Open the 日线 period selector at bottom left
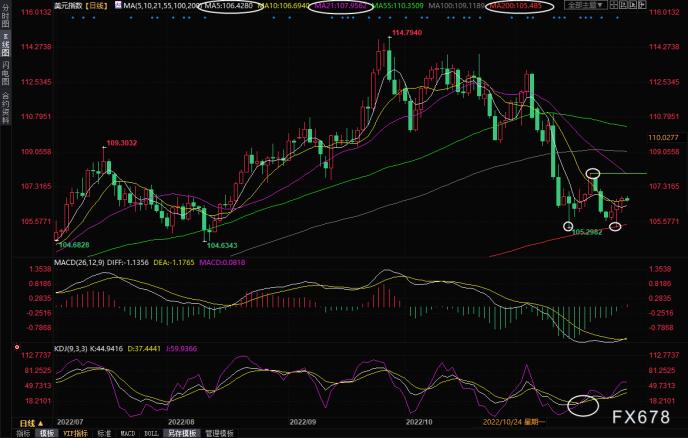The height and width of the screenshot is (438, 688). (x=31, y=424)
